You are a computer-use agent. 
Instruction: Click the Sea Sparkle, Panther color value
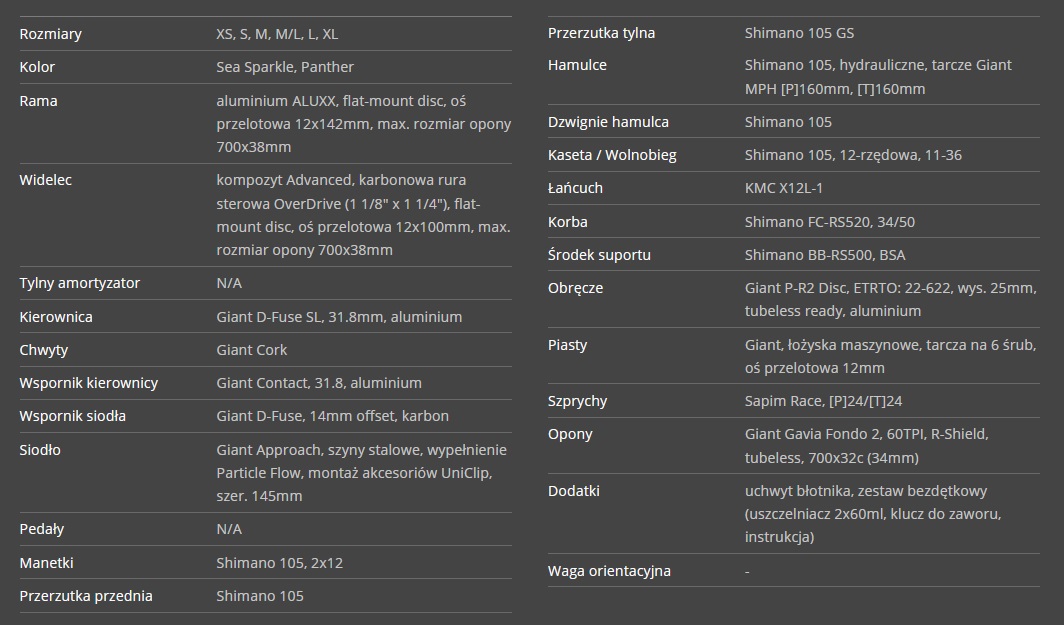pos(285,67)
